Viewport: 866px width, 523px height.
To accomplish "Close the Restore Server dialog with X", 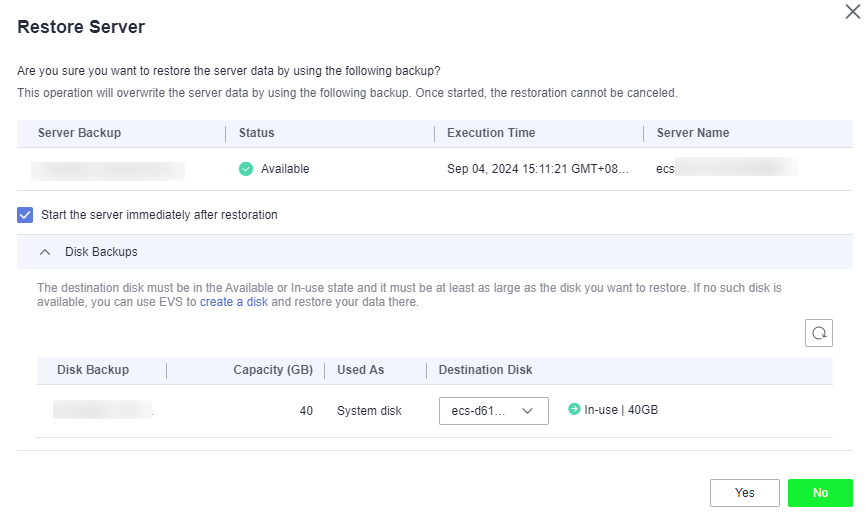I will point(852,13).
